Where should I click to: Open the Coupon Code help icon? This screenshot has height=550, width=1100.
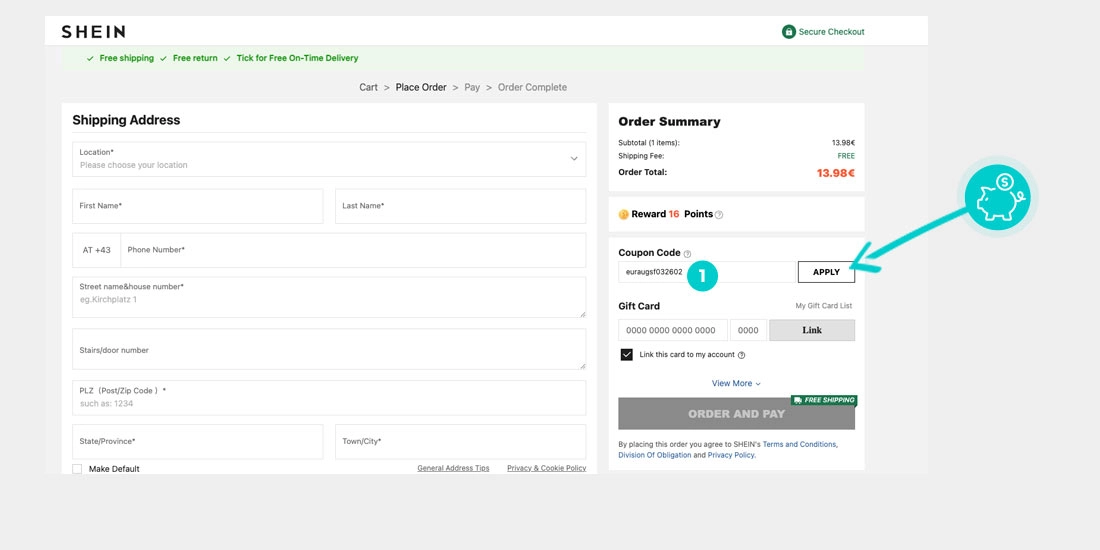pos(687,254)
